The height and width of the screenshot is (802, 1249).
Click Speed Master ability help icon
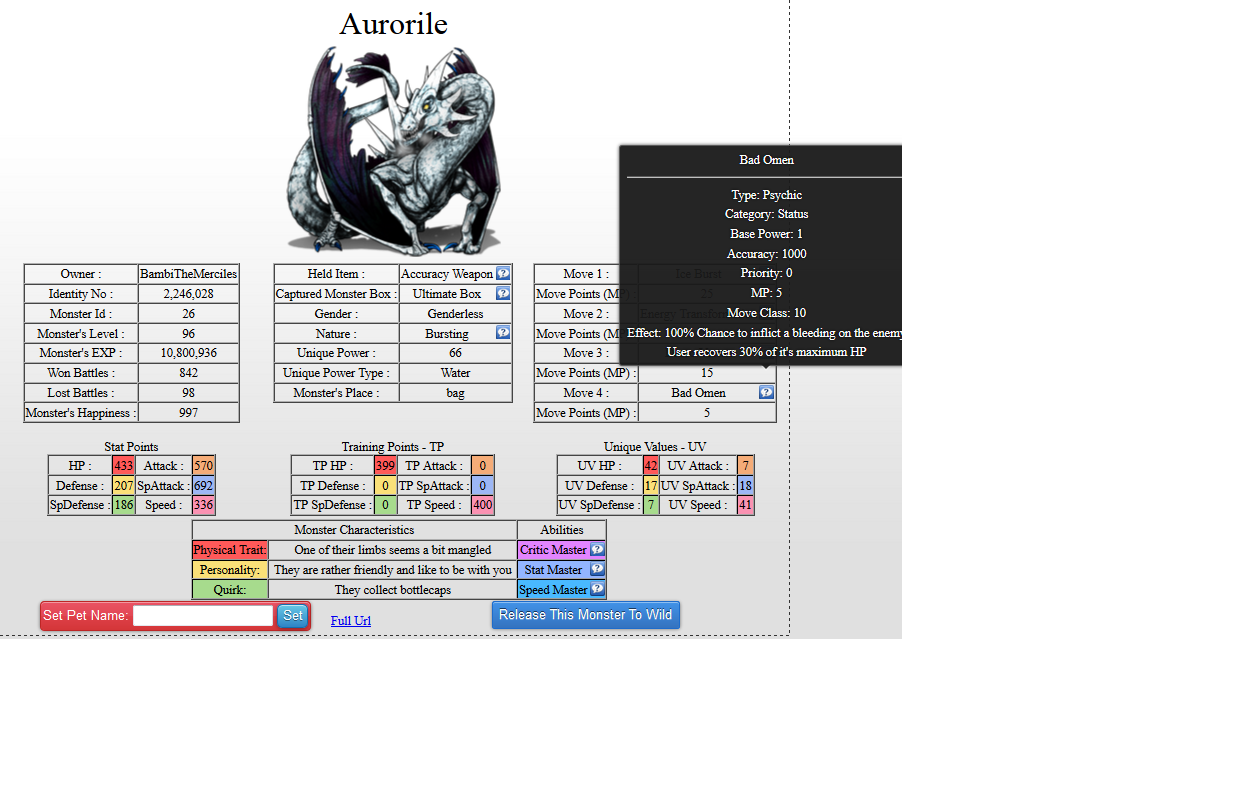pyautogui.click(x=597, y=589)
